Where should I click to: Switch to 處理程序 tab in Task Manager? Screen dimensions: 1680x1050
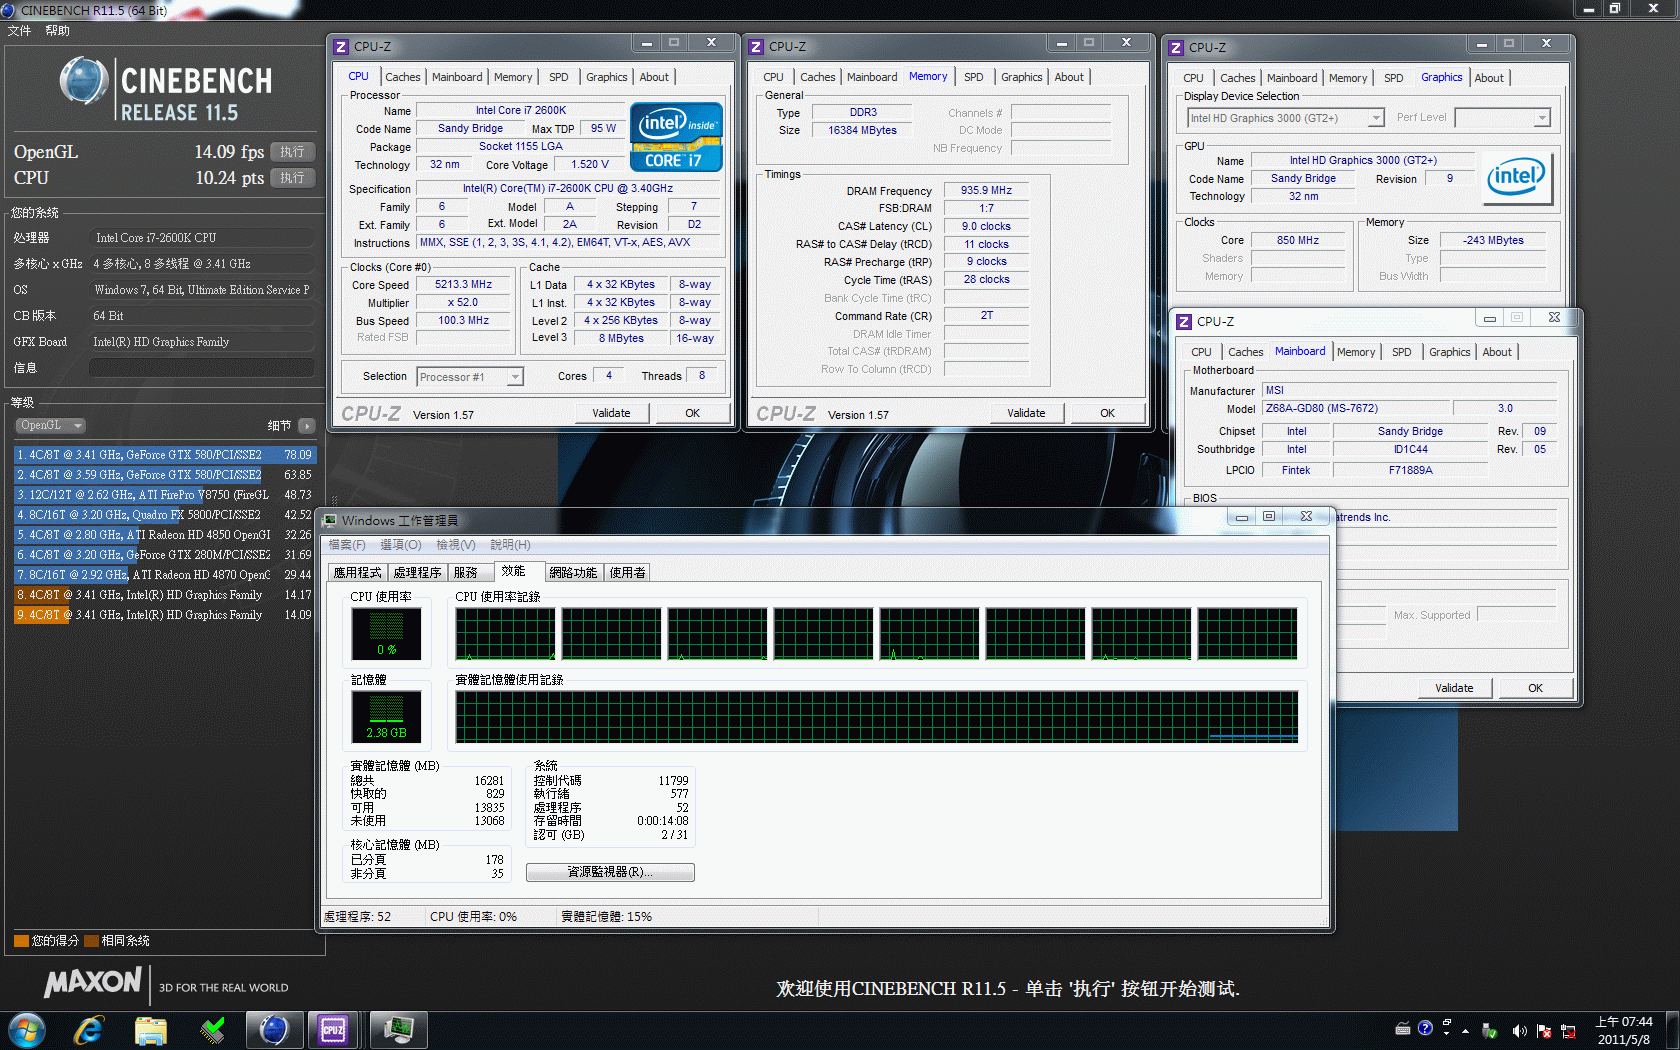coord(418,573)
